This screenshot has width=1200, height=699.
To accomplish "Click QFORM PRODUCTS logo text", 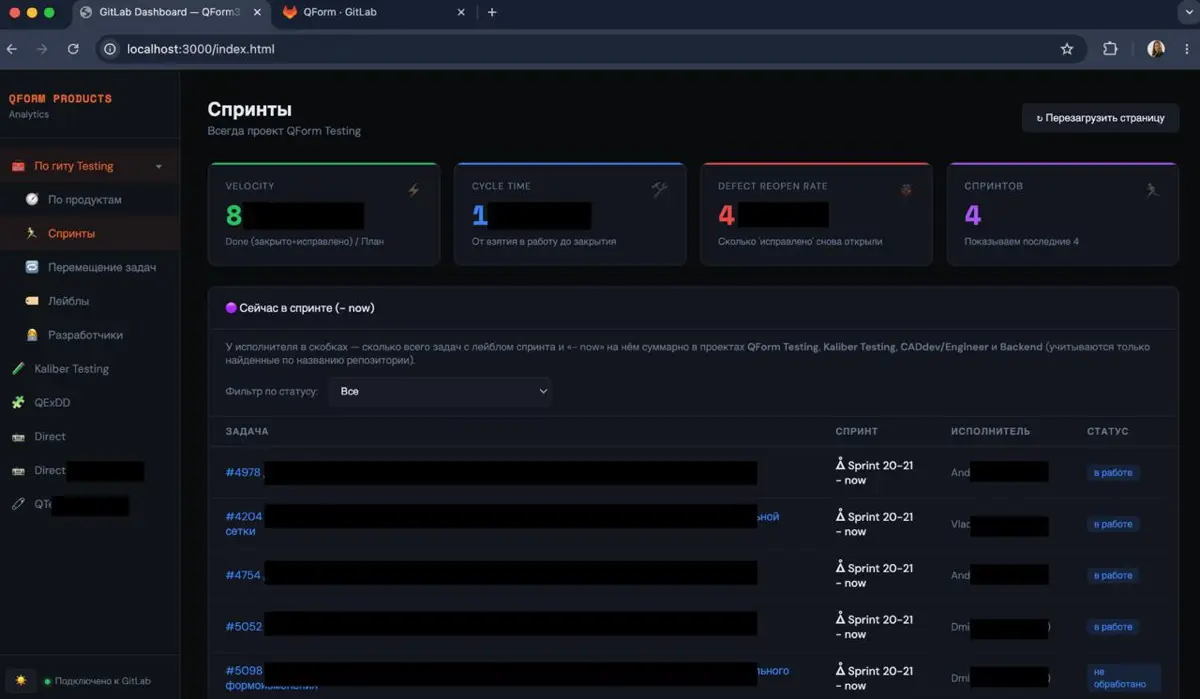I will [x=60, y=99].
